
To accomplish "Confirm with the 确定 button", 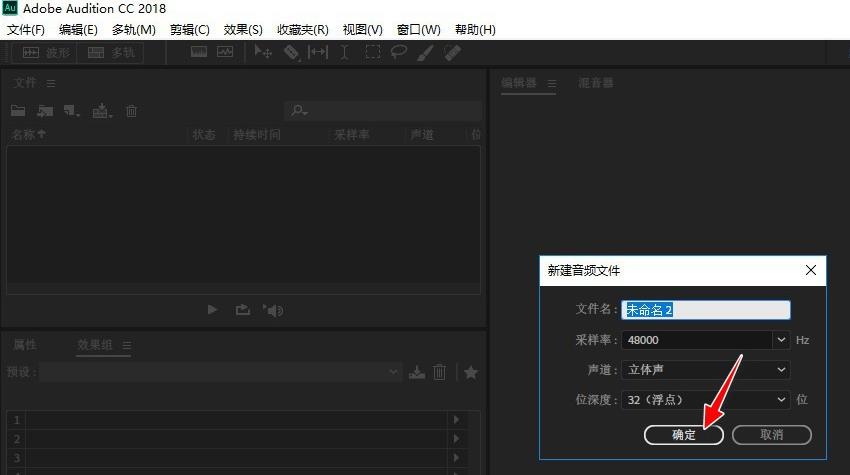I will (684, 434).
